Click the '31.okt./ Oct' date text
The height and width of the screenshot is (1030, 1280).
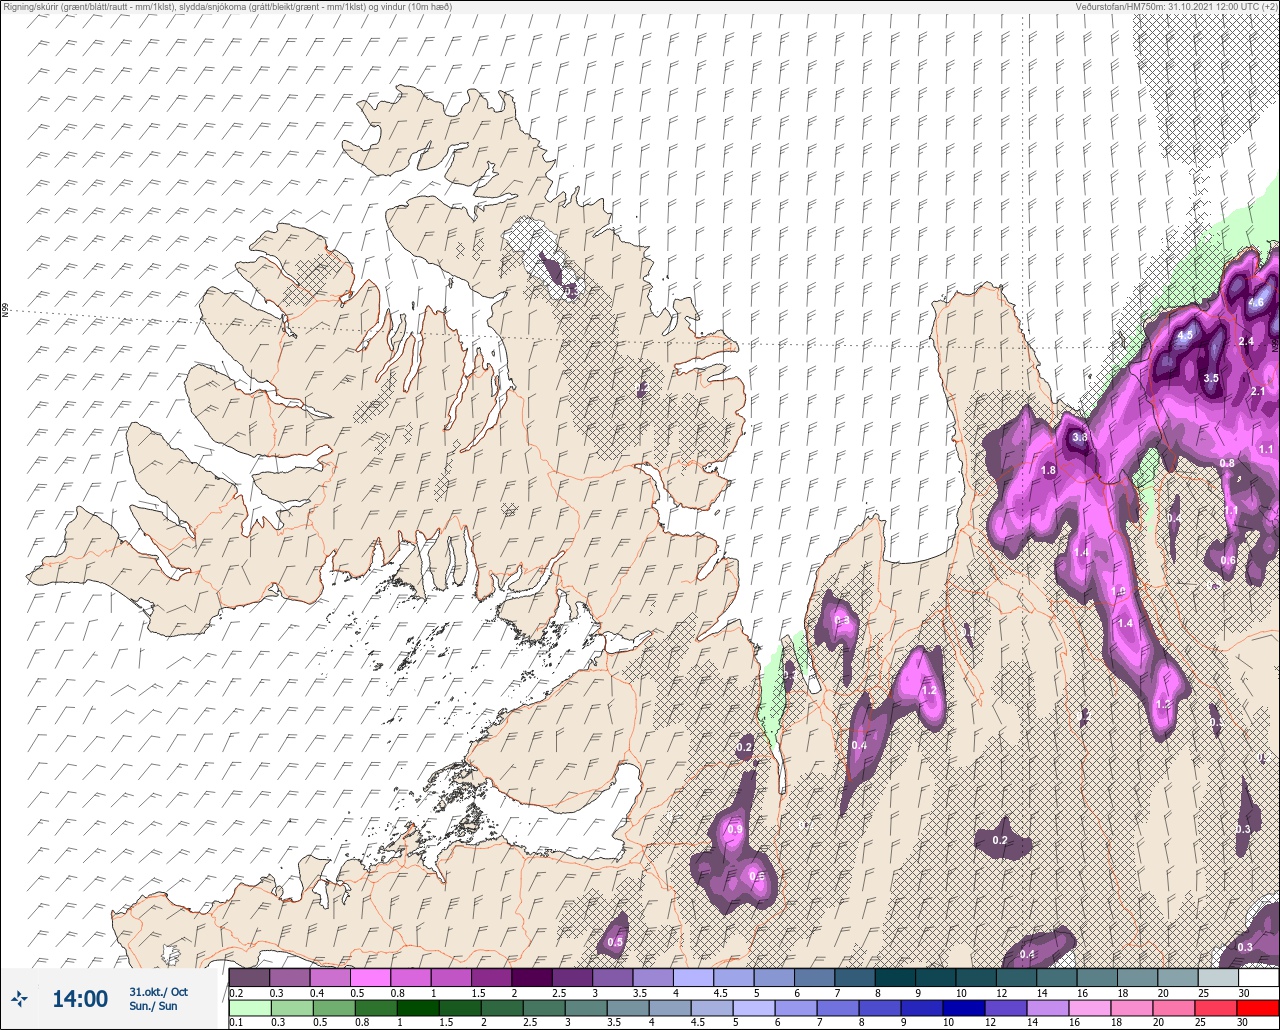pyautogui.click(x=158, y=991)
